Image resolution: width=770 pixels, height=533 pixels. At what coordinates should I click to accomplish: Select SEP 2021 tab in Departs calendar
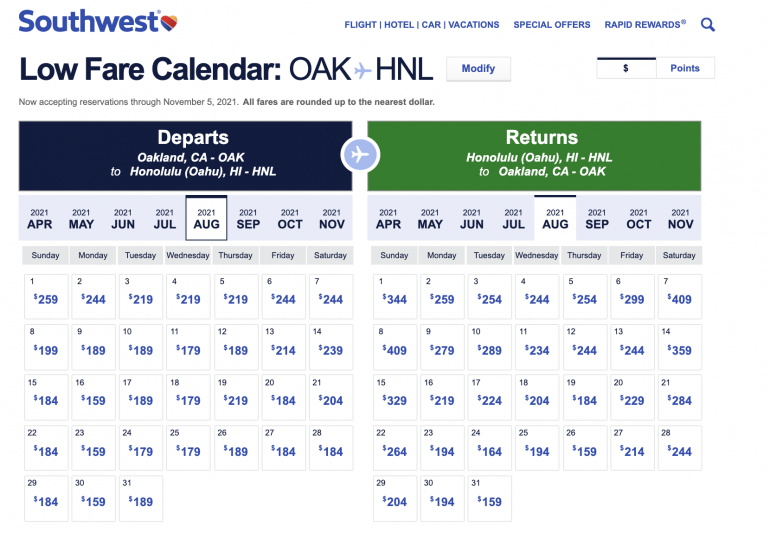tap(249, 218)
